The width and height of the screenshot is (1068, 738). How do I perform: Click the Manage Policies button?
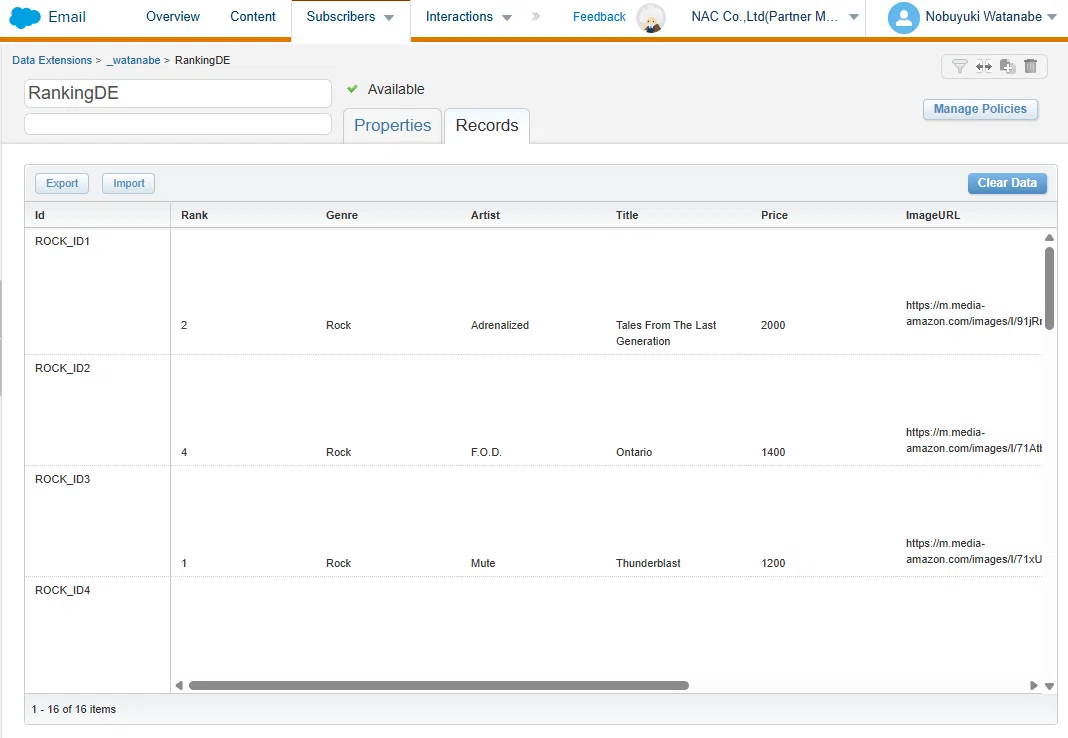[x=979, y=109]
